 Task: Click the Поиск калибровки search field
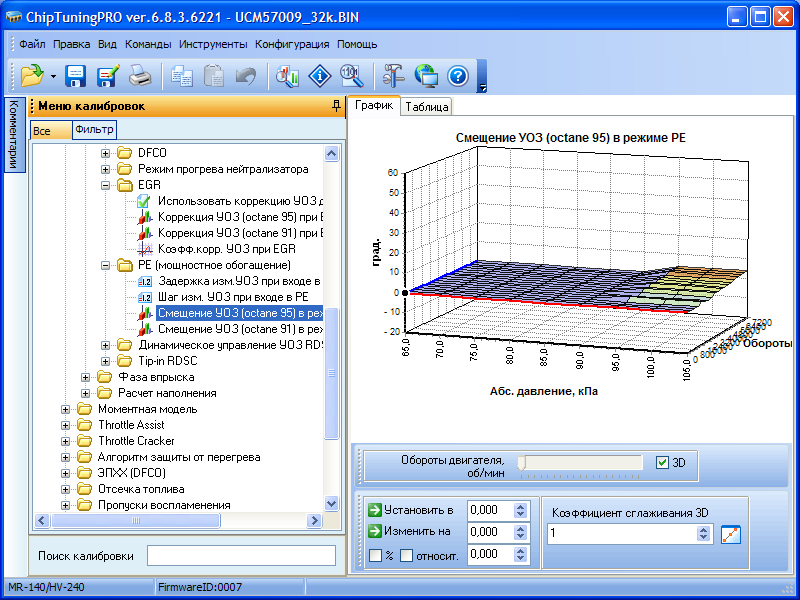241,555
